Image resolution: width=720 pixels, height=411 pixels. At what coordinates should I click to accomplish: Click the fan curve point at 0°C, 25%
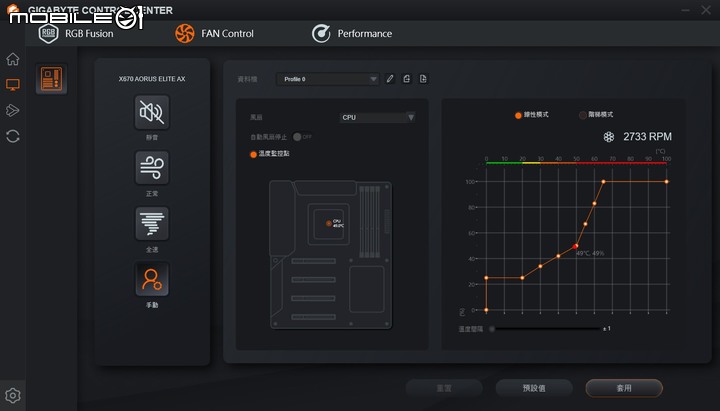click(486, 278)
